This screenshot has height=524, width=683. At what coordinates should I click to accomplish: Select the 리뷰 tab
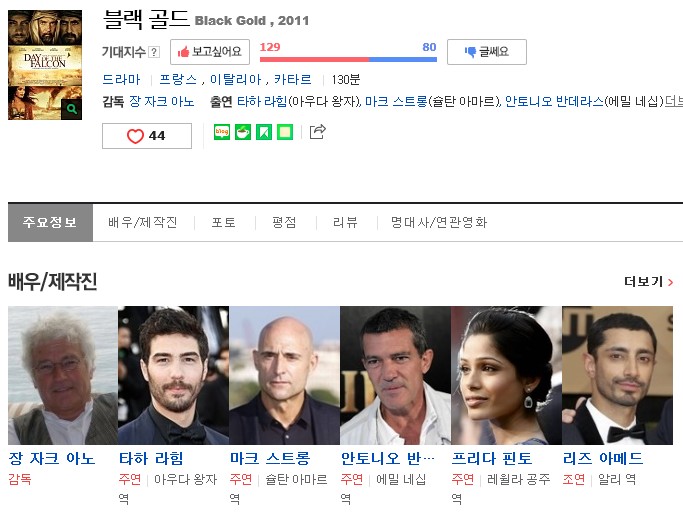(345, 223)
